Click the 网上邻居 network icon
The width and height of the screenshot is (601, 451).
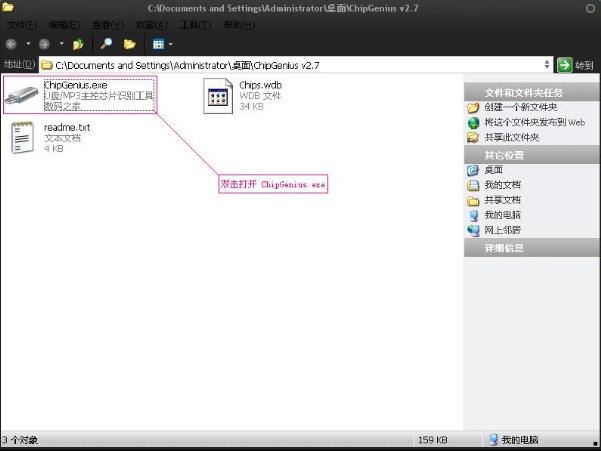point(474,230)
